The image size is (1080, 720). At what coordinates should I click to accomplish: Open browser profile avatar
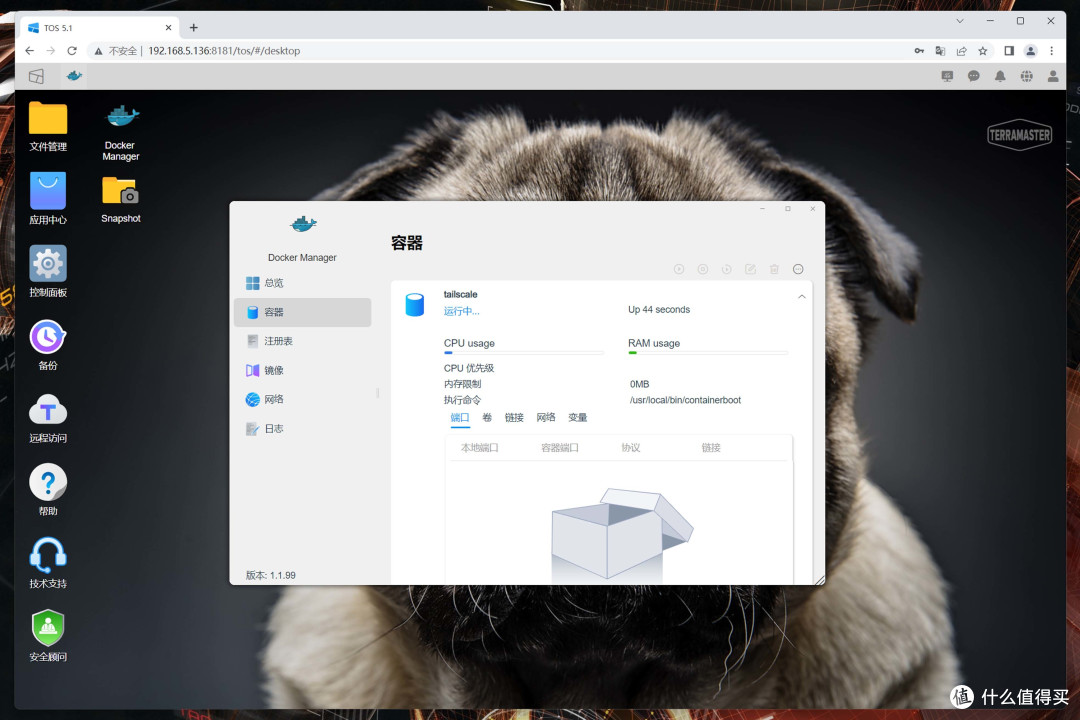coord(1030,51)
